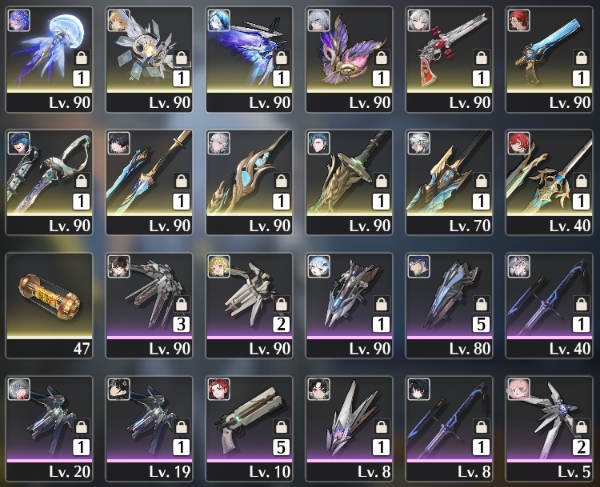Pick the Lv. 80 gauntlet with rank 5
The width and height of the screenshot is (600, 487).
[x=449, y=305]
